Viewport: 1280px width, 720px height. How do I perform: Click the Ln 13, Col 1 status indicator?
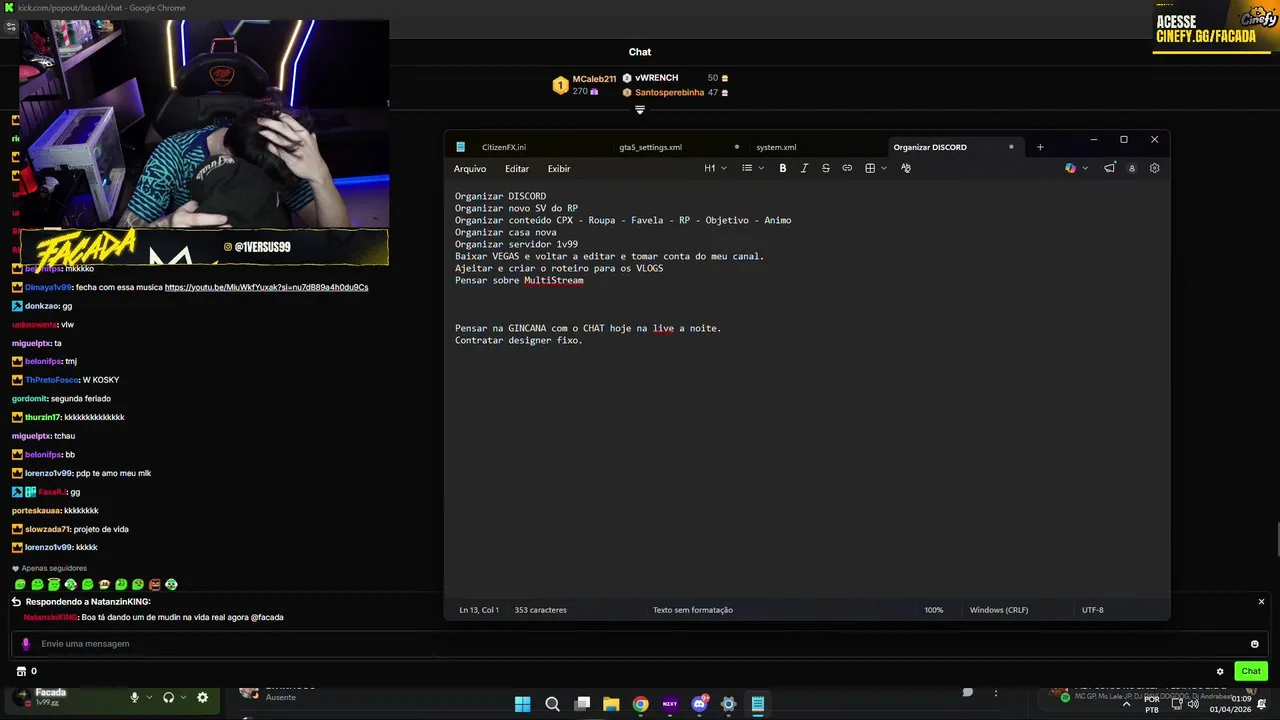(x=479, y=610)
